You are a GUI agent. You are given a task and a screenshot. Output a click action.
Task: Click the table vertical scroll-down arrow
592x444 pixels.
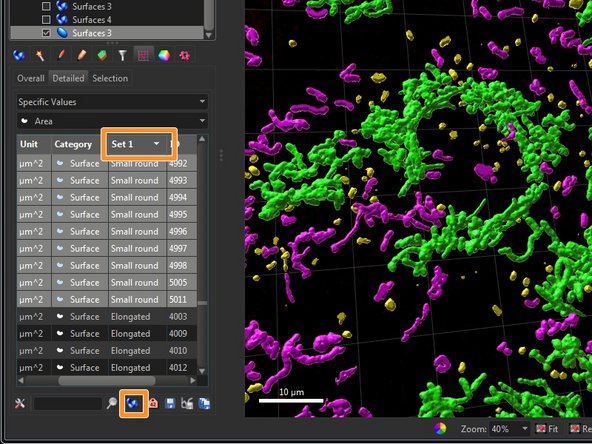(202, 371)
